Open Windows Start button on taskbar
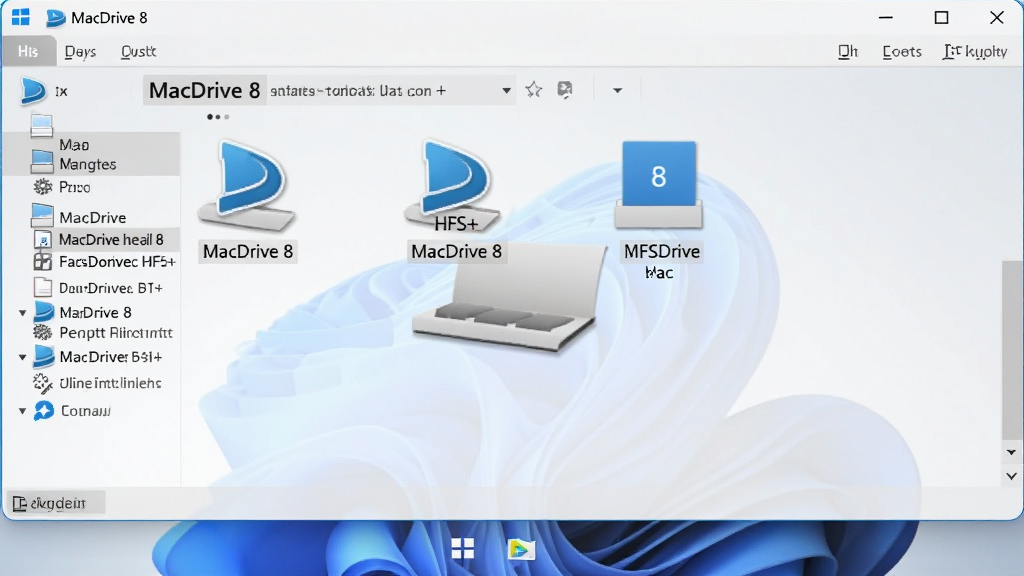Screen dimensions: 1024x576 462,549
